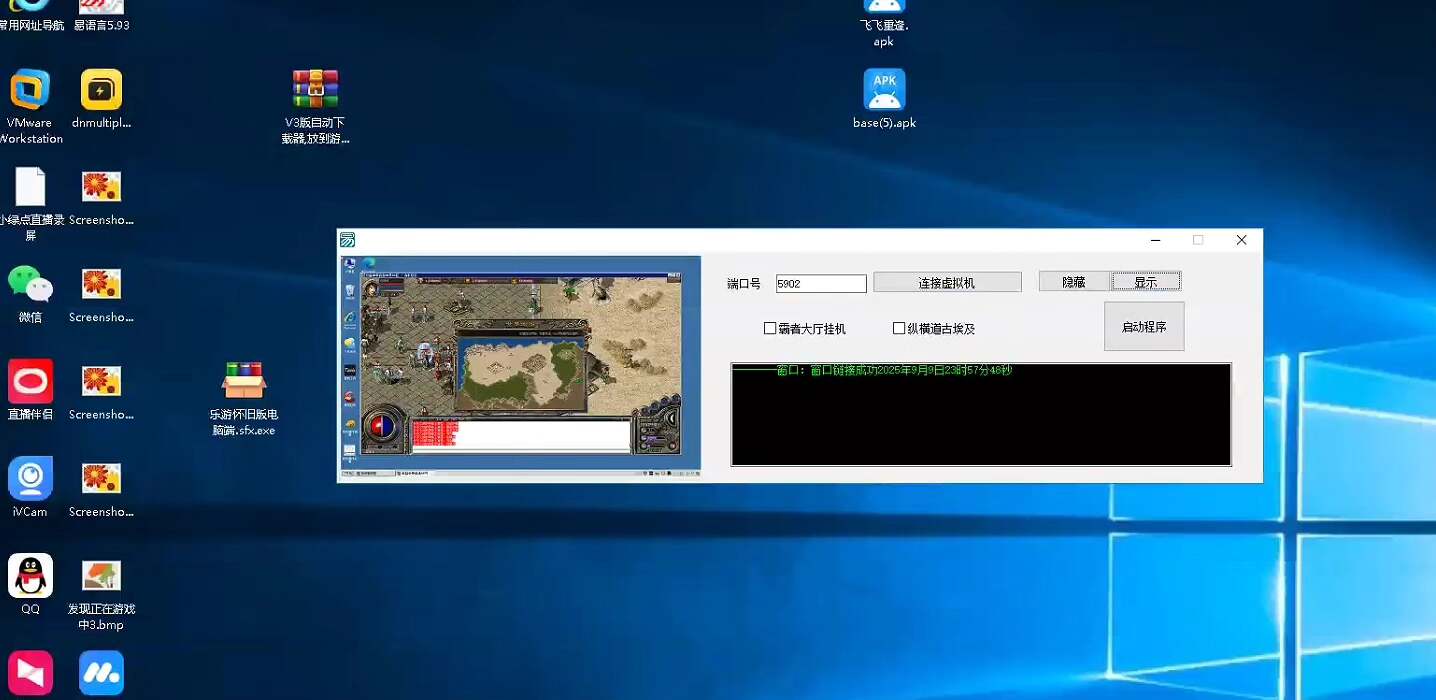
Task: Click the tool window's title bar app icon
Action: tap(347, 240)
